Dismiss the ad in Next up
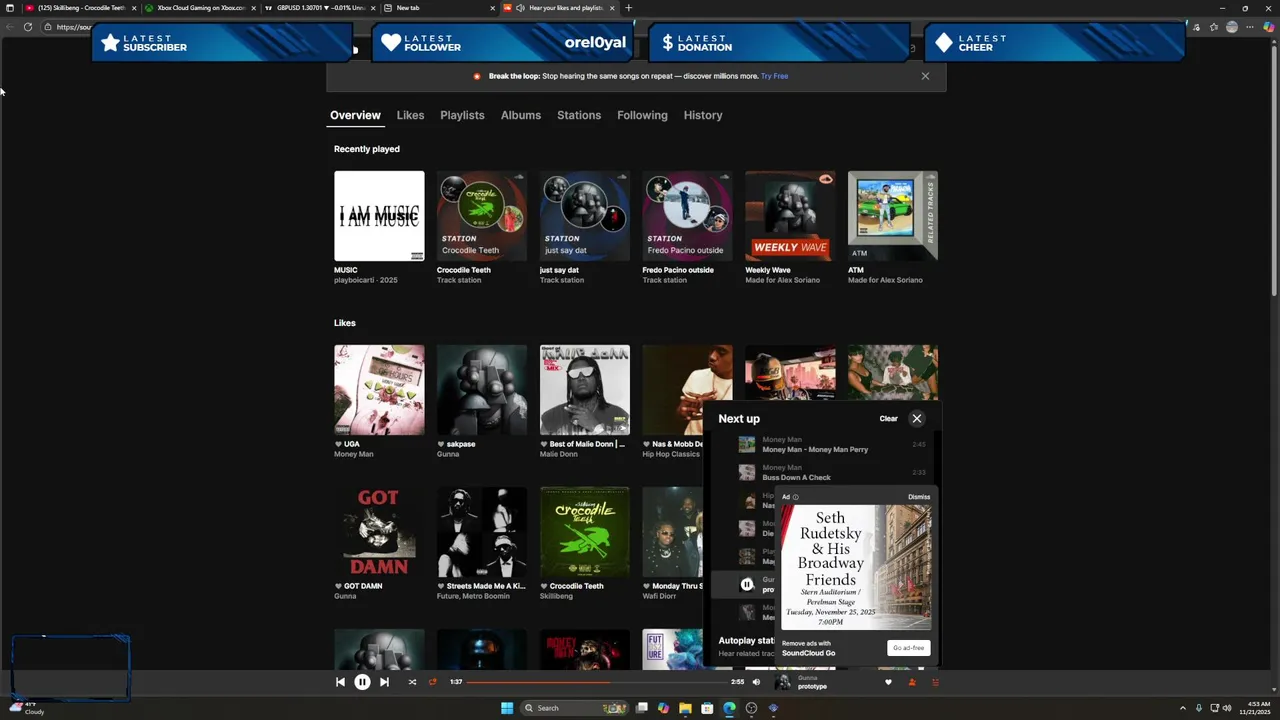 tap(919, 497)
